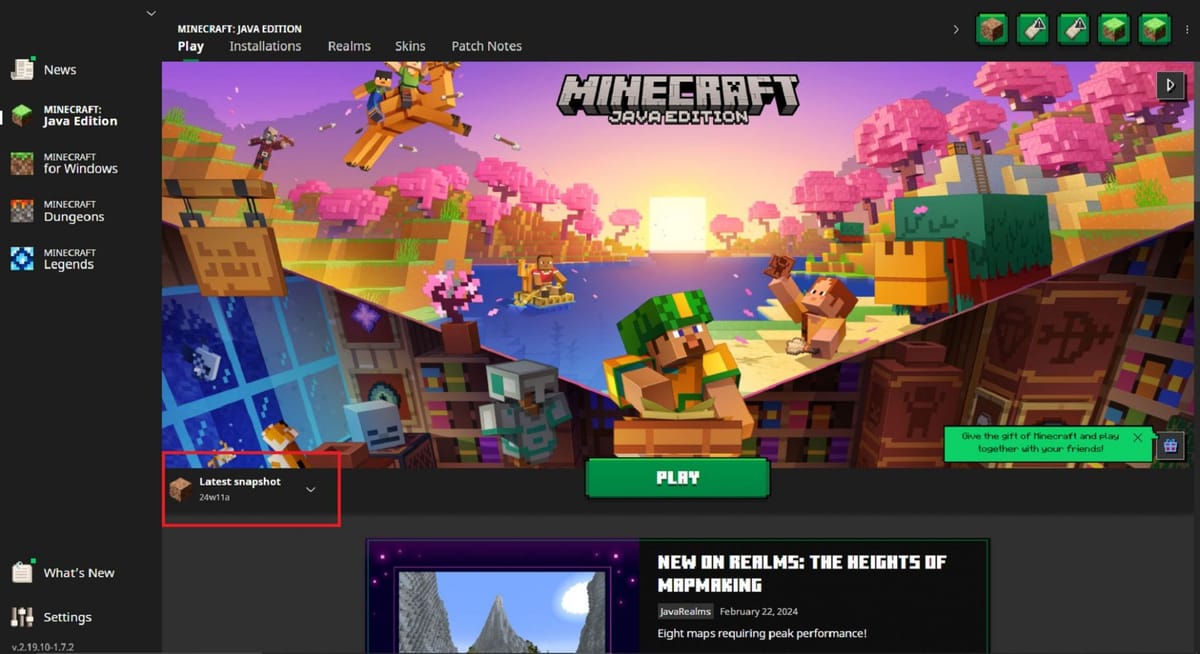1200x654 pixels.
Task: Click the rightmost grass block version icon
Action: click(x=1153, y=29)
